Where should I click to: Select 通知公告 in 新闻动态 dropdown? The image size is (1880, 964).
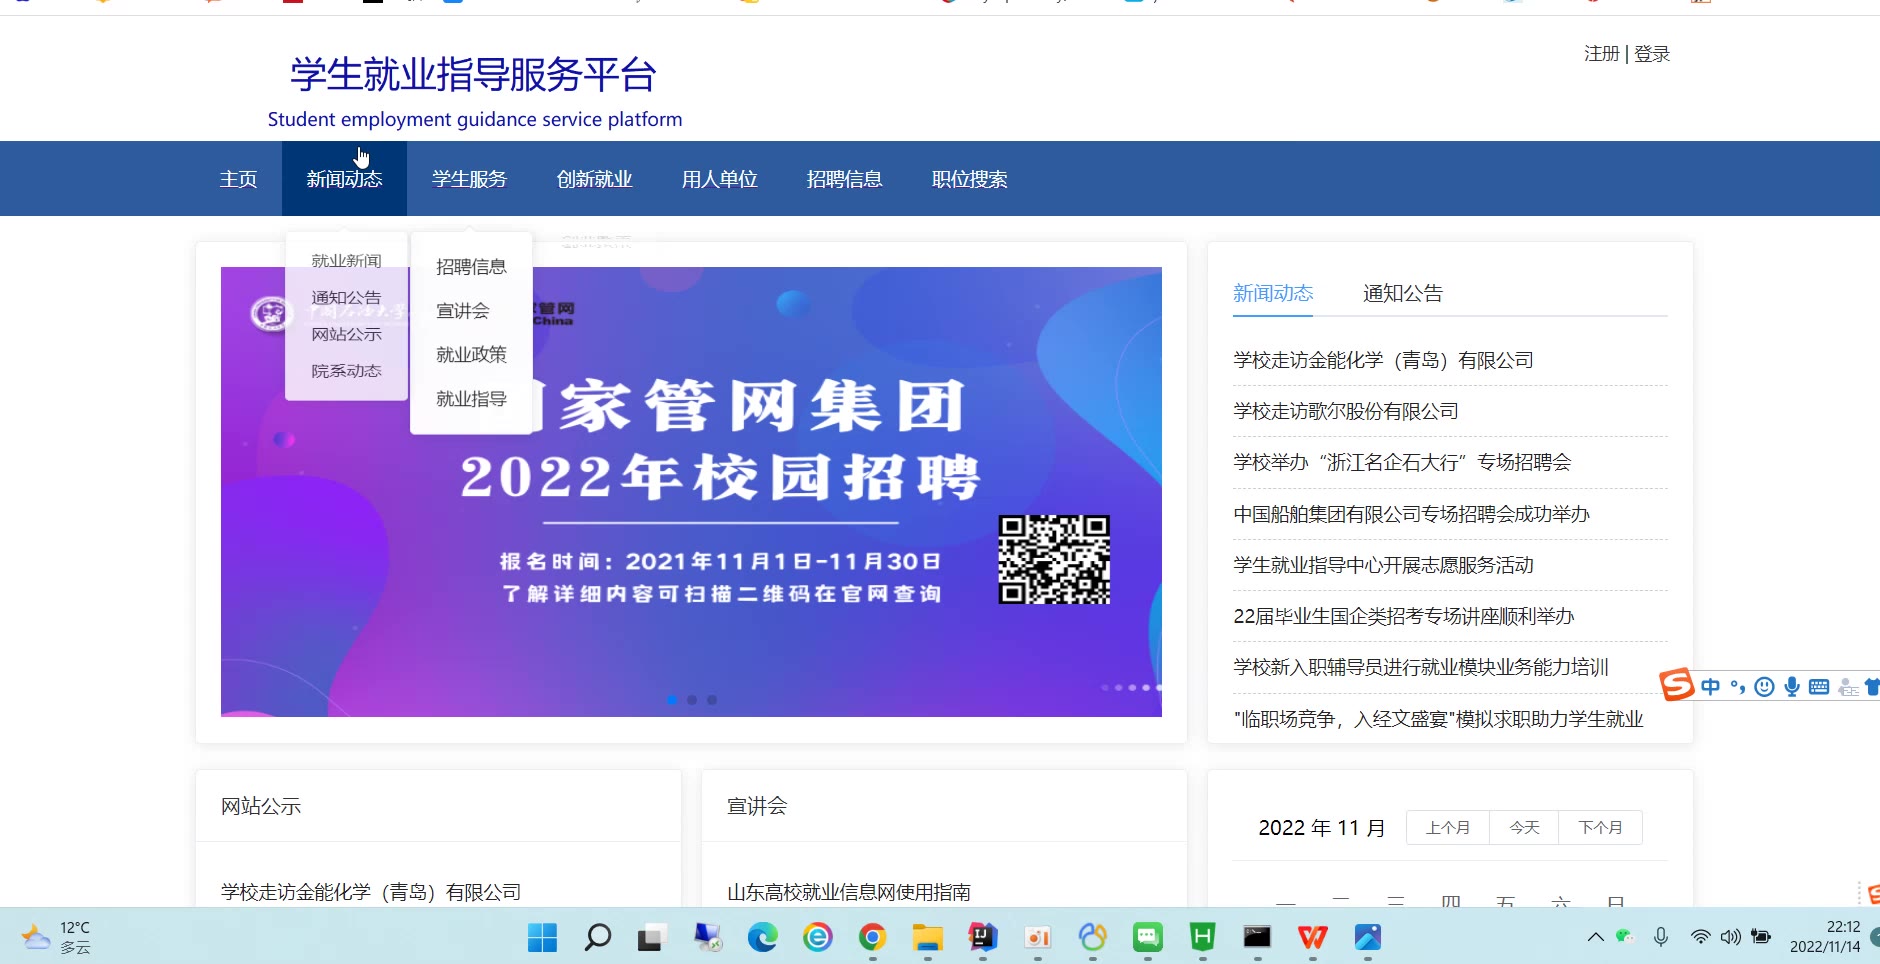[x=346, y=298]
